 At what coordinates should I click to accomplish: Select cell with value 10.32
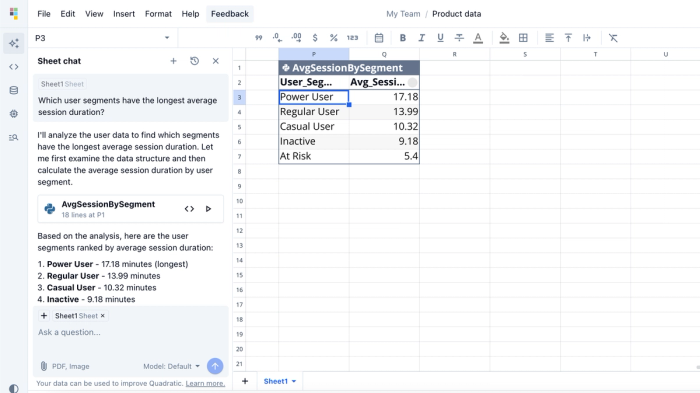[x=384, y=126]
